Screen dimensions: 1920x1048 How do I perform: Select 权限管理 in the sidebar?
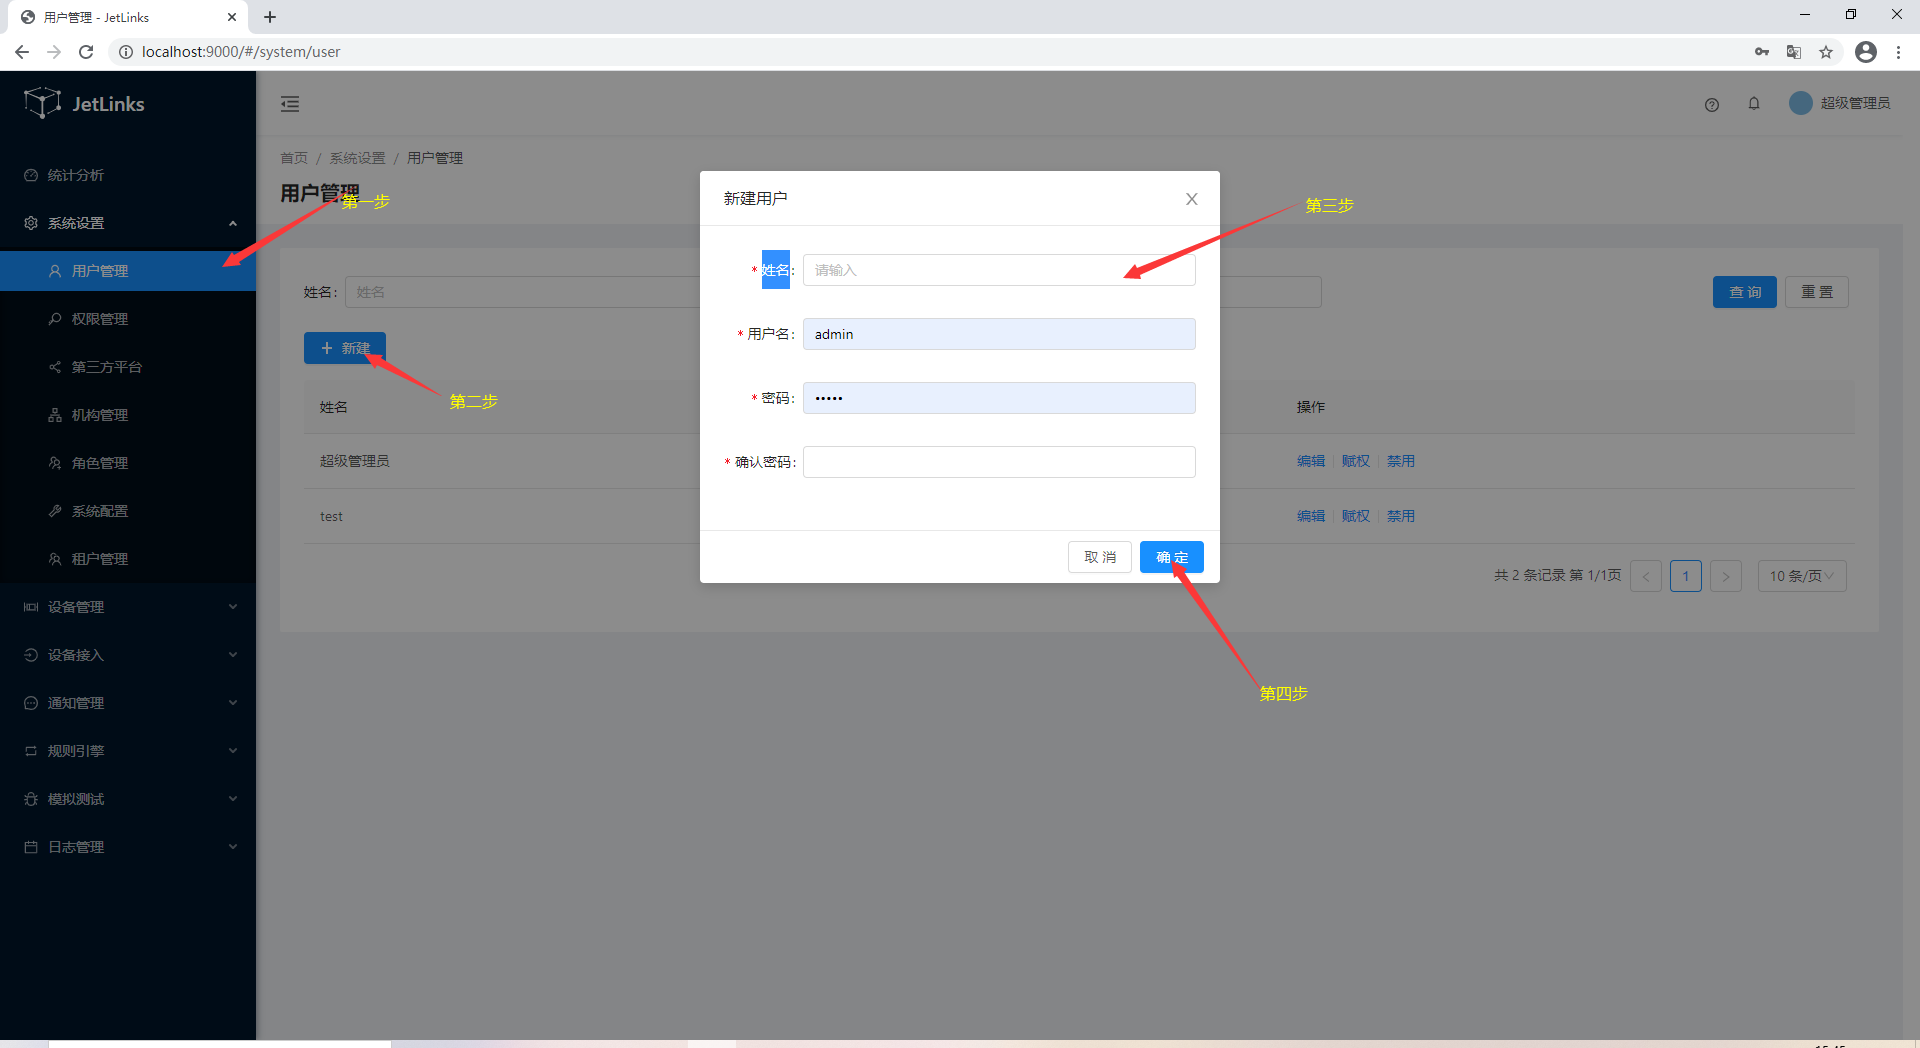point(100,319)
